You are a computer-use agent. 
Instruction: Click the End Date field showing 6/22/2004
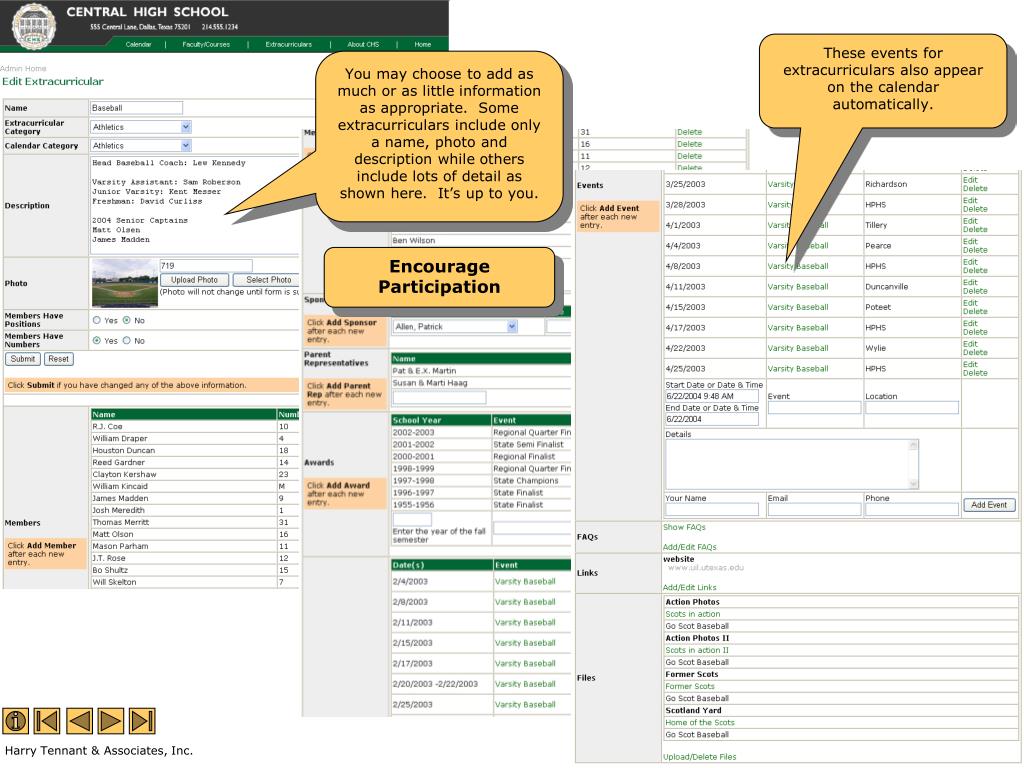(x=712, y=419)
